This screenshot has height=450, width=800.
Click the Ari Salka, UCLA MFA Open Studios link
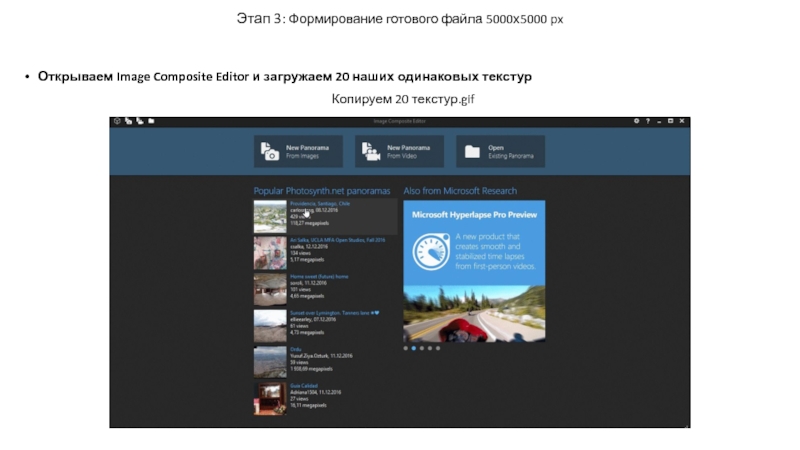tap(338, 240)
